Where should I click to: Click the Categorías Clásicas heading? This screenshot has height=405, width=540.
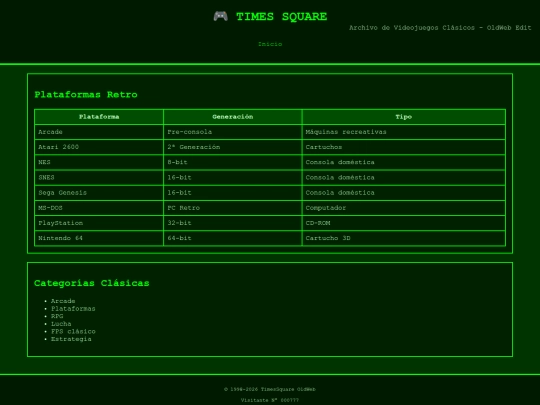[x=92, y=283]
